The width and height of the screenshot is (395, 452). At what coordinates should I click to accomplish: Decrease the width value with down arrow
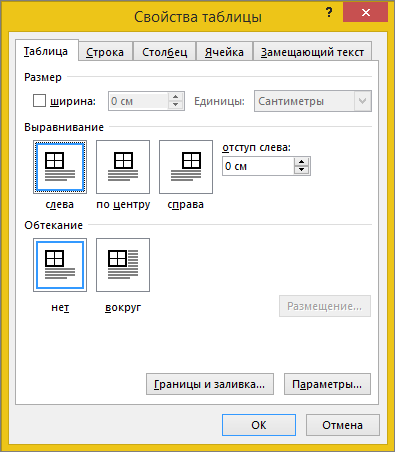tap(176, 105)
